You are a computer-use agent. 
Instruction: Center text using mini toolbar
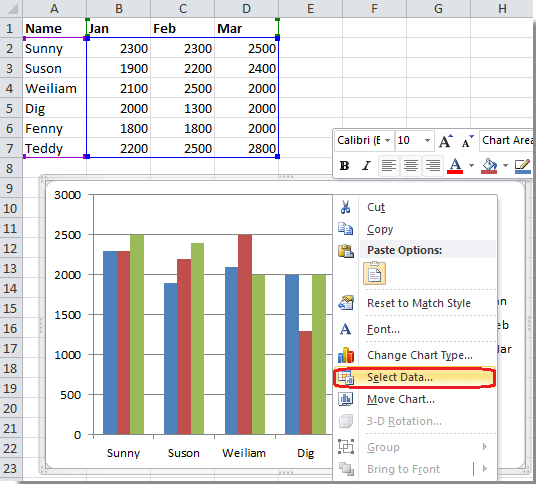coord(411,166)
